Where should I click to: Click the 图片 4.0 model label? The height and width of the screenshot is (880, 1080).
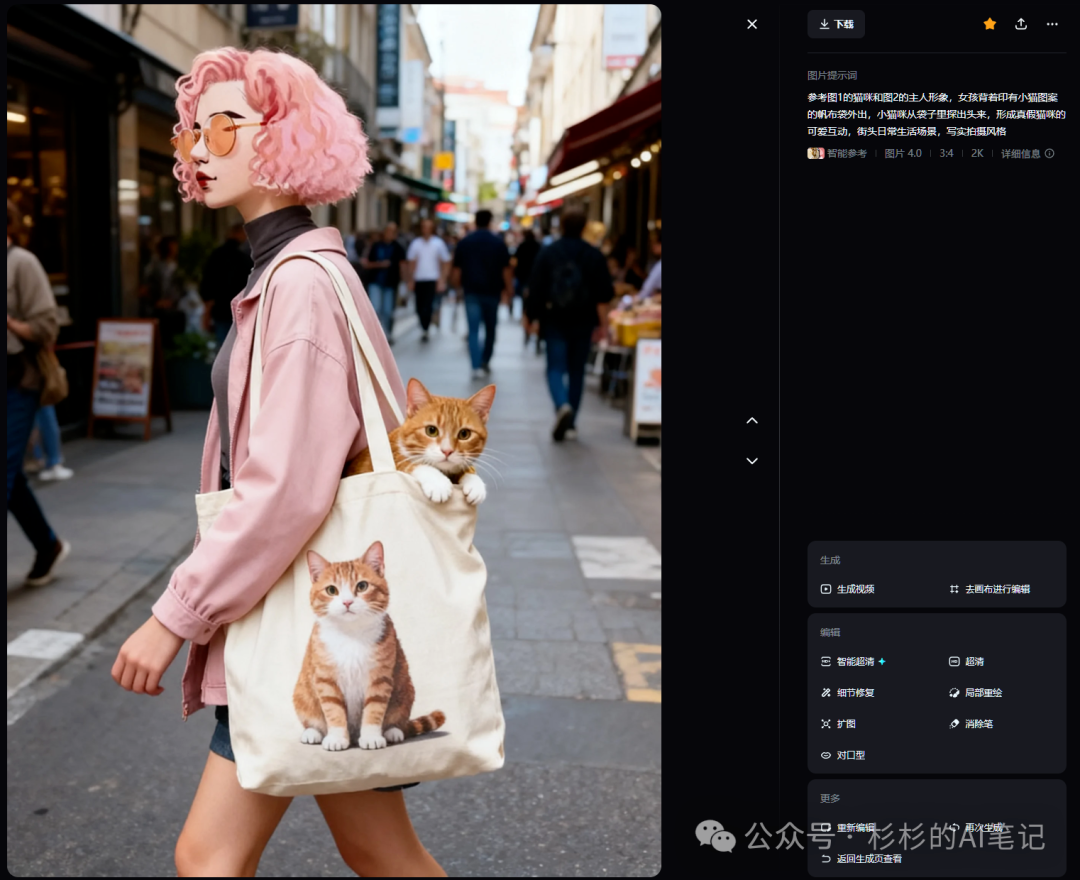[x=902, y=154]
